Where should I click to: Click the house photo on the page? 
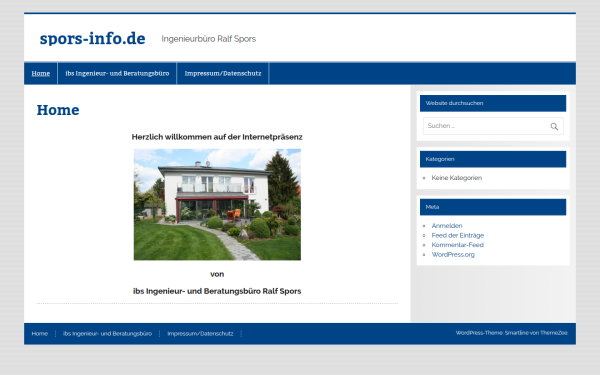click(x=217, y=204)
